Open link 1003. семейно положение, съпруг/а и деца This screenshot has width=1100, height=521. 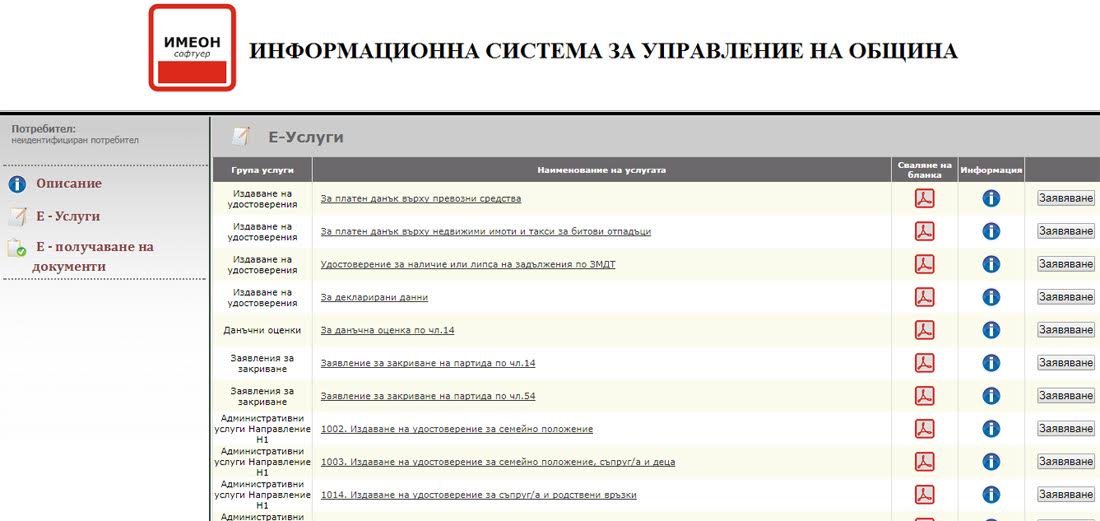498,462
